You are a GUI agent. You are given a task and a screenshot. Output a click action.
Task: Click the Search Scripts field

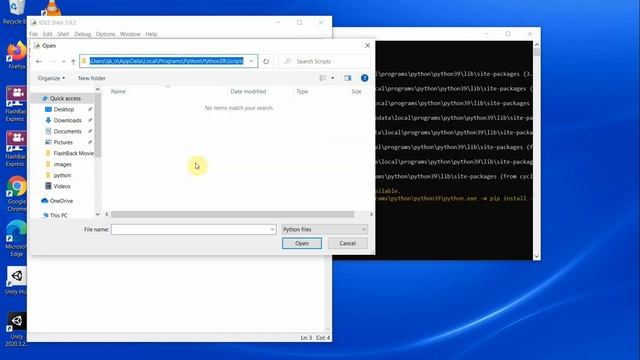(324, 61)
